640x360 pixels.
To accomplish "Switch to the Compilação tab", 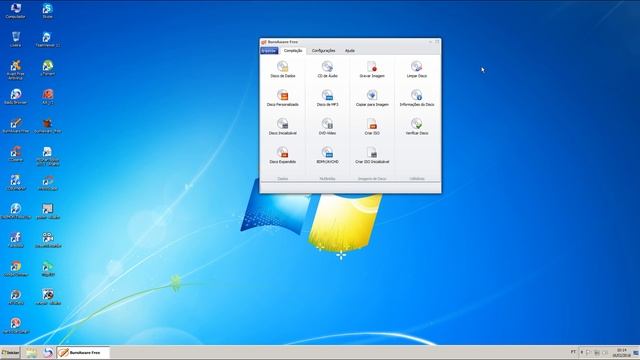I will 293,51.
